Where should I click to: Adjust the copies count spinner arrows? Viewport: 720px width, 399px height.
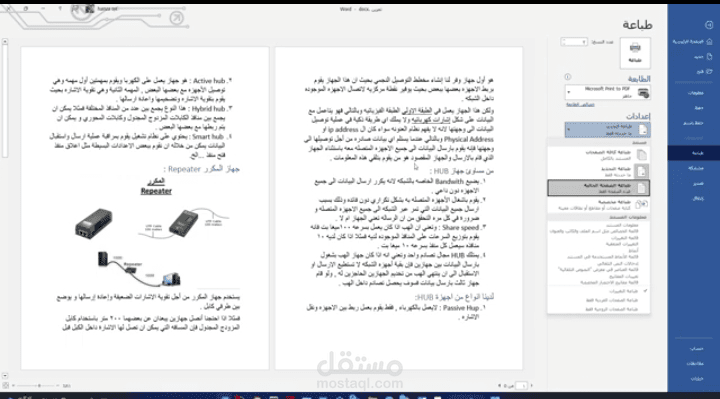(x=584, y=42)
